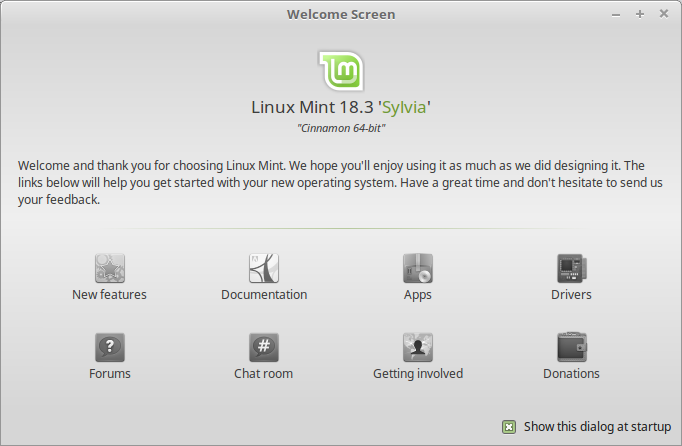Click the Linux Mint 18.3 'Sylvia' heading
Screen dimensions: 682x446
click(x=341, y=107)
